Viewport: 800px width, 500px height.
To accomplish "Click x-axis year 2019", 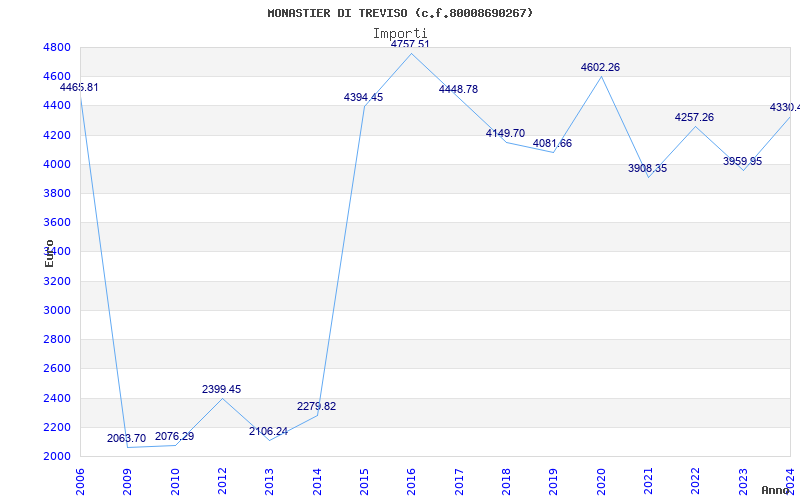I will pos(554,482).
